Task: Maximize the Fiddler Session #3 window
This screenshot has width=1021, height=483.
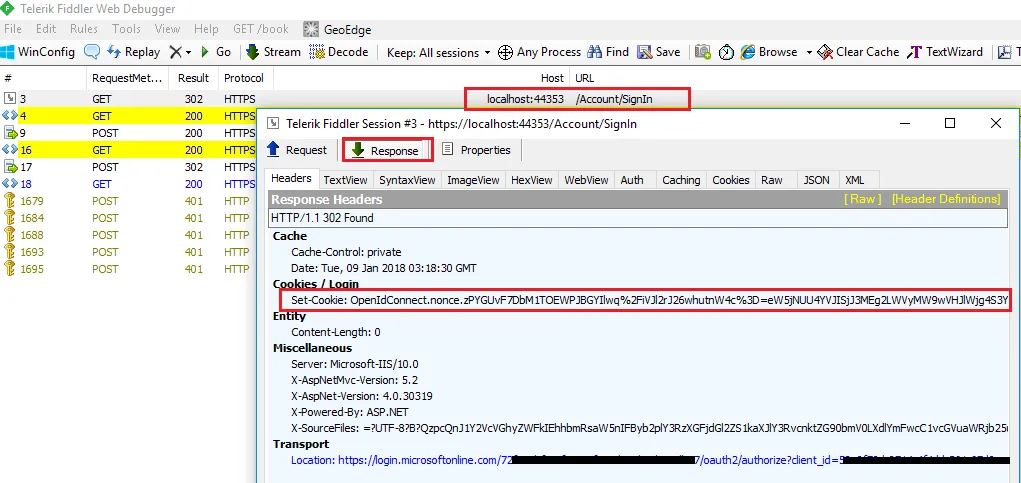Action: [x=950, y=123]
